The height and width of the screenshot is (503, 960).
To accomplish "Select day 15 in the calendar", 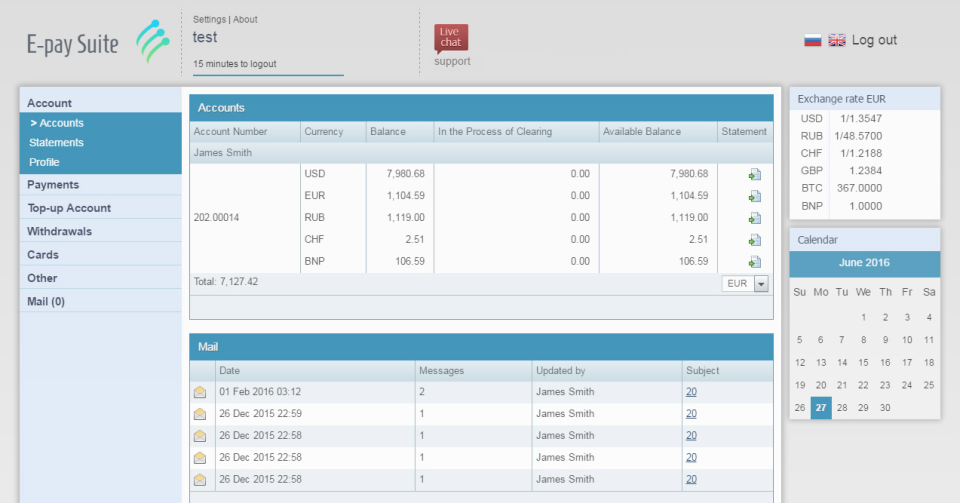I will point(863,363).
